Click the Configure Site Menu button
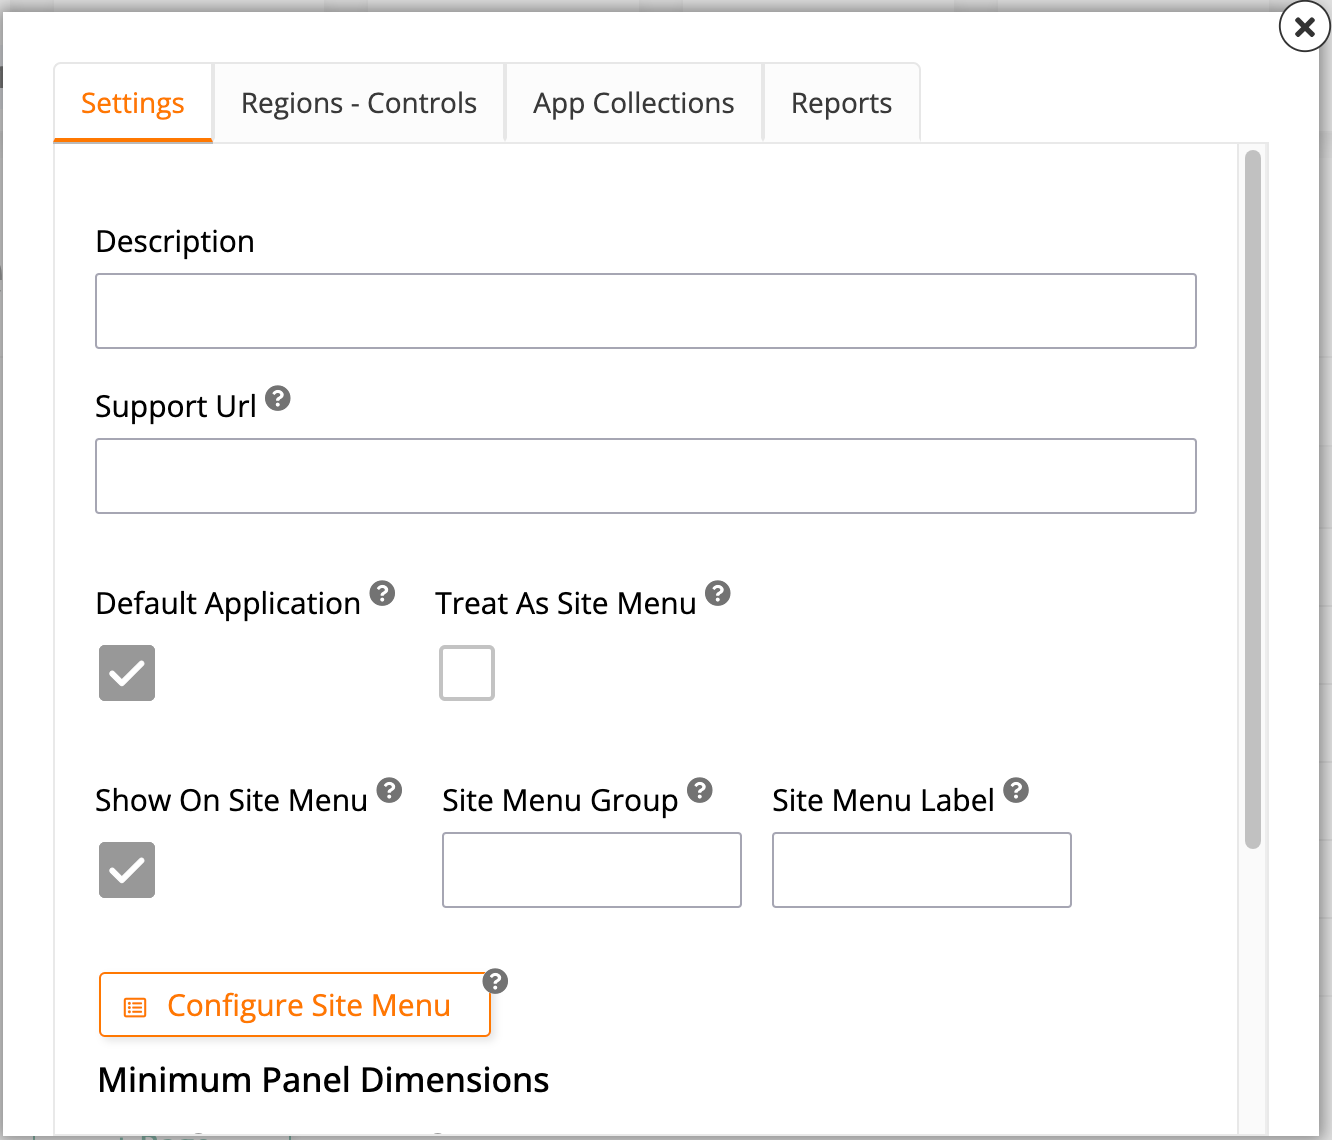This screenshot has height=1140, width=1332. [x=294, y=1005]
